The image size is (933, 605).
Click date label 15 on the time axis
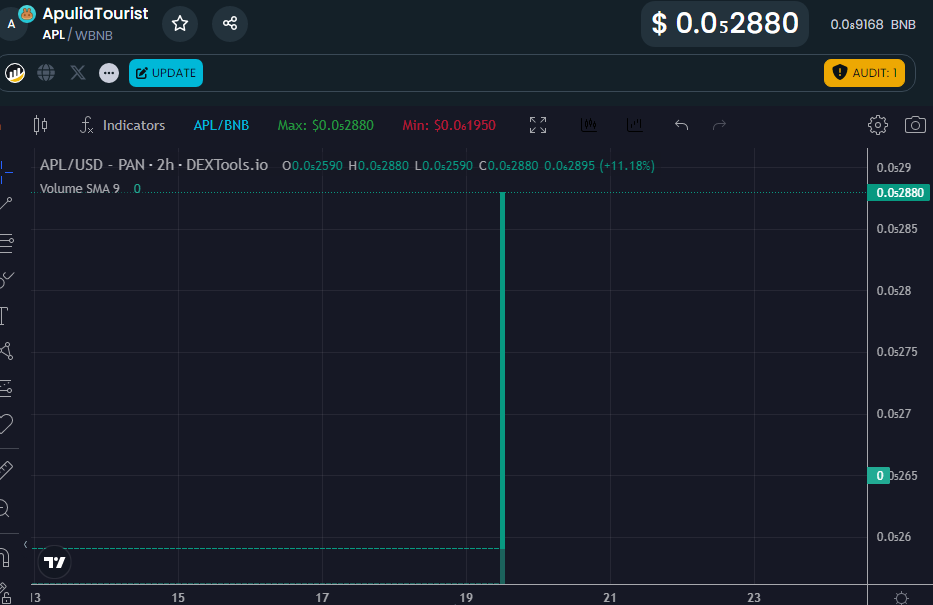pyautogui.click(x=178, y=597)
